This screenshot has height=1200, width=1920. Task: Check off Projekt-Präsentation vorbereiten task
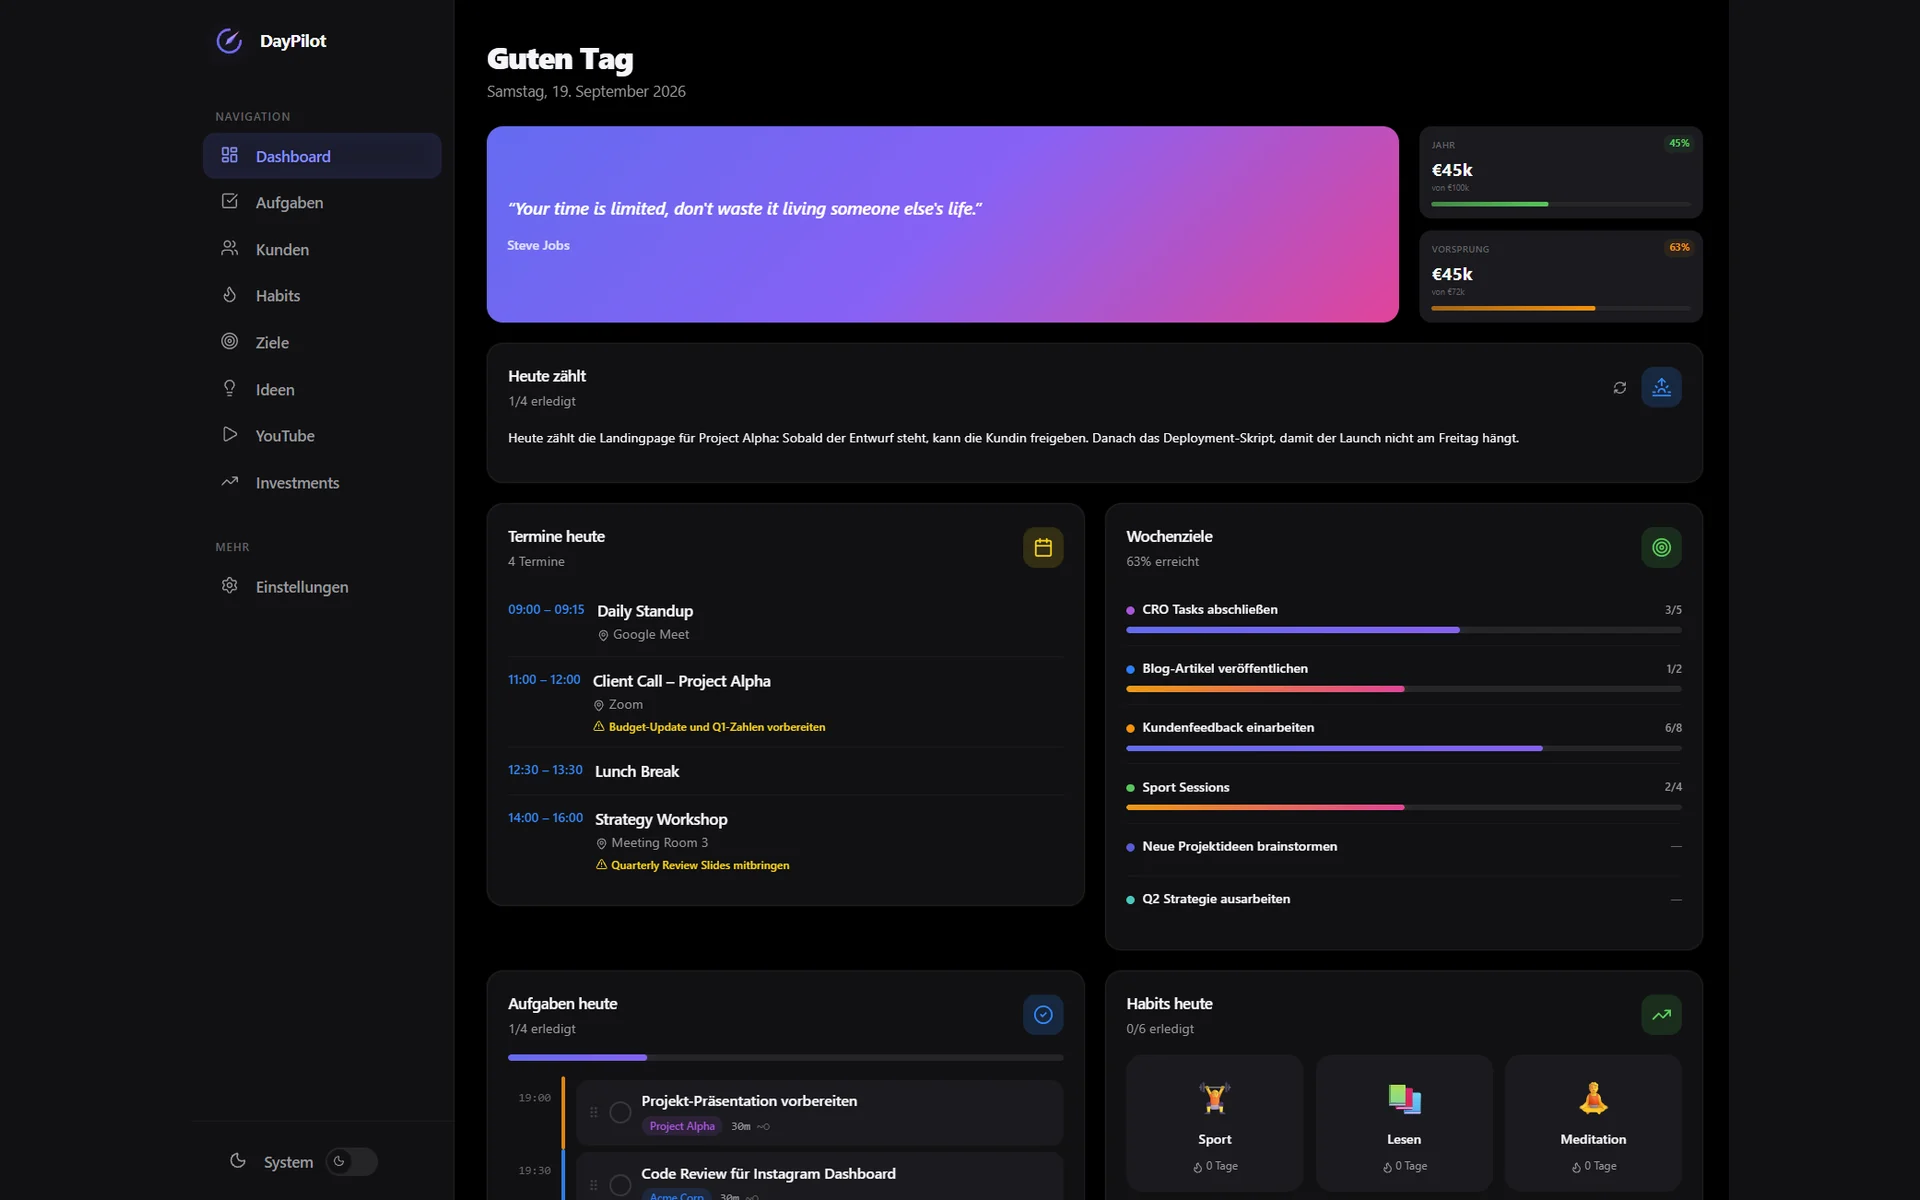[620, 1112]
